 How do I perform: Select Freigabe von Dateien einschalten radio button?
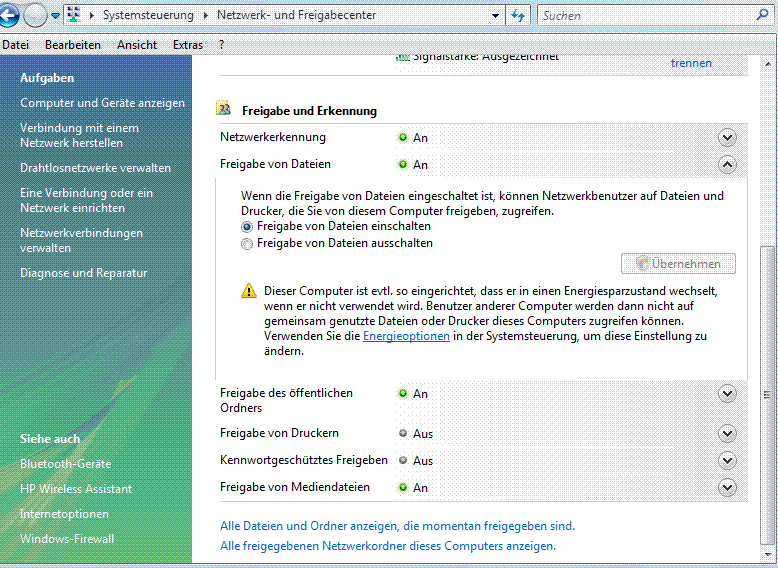(x=247, y=227)
